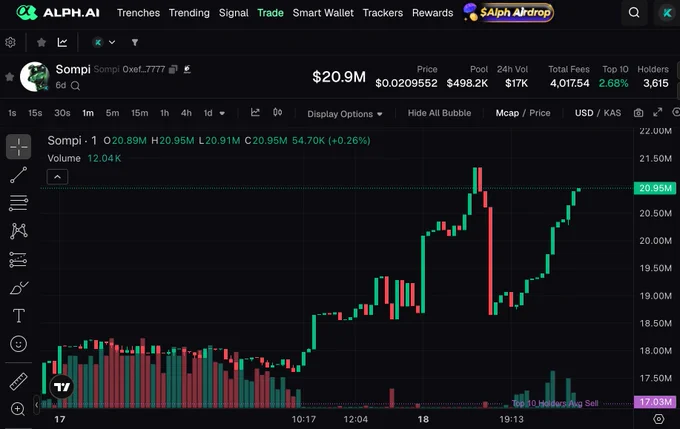The image size is (680, 429).
Task: Open the search icon in header
Action: coord(634,13)
